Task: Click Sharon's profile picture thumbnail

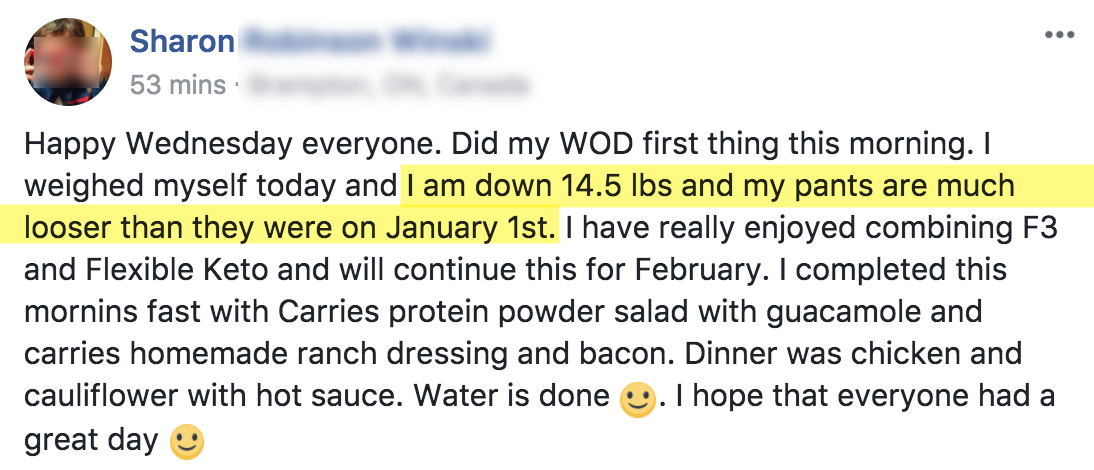Action: click(68, 62)
